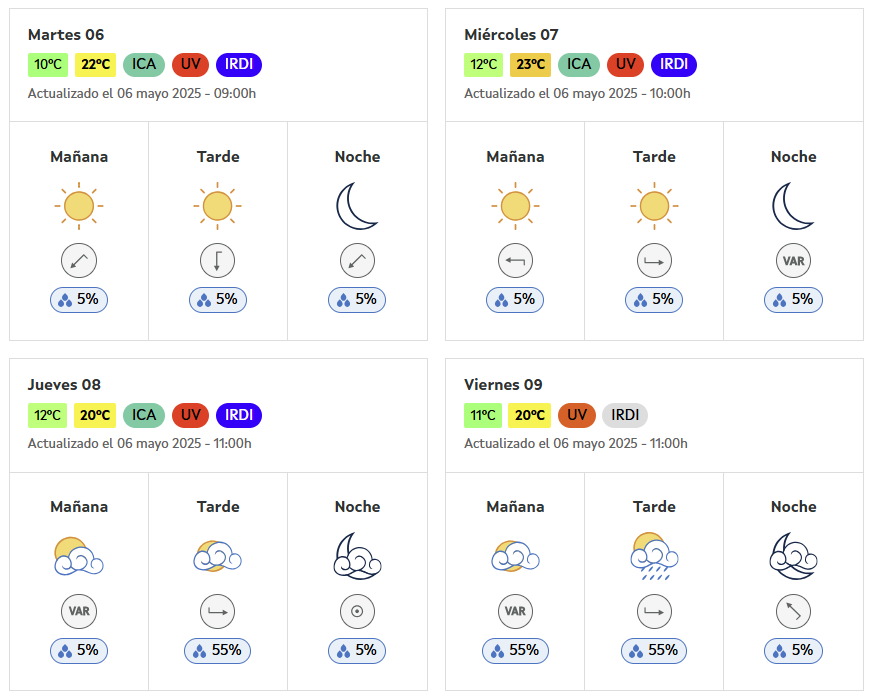This screenshot has width=874, height=698.
Task: Click the calm wind icon Jueves Noche
Action: [357, 611]
